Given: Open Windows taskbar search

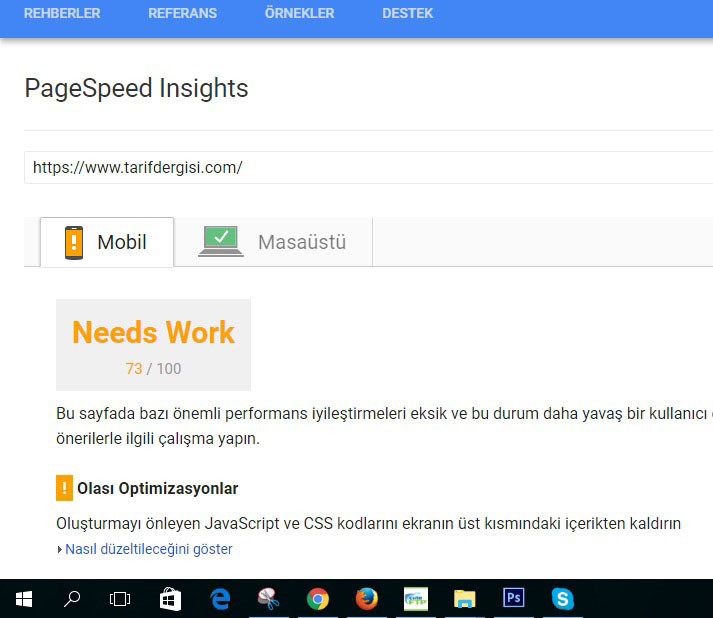Looking at the screenshot, I should click(72, 599).
